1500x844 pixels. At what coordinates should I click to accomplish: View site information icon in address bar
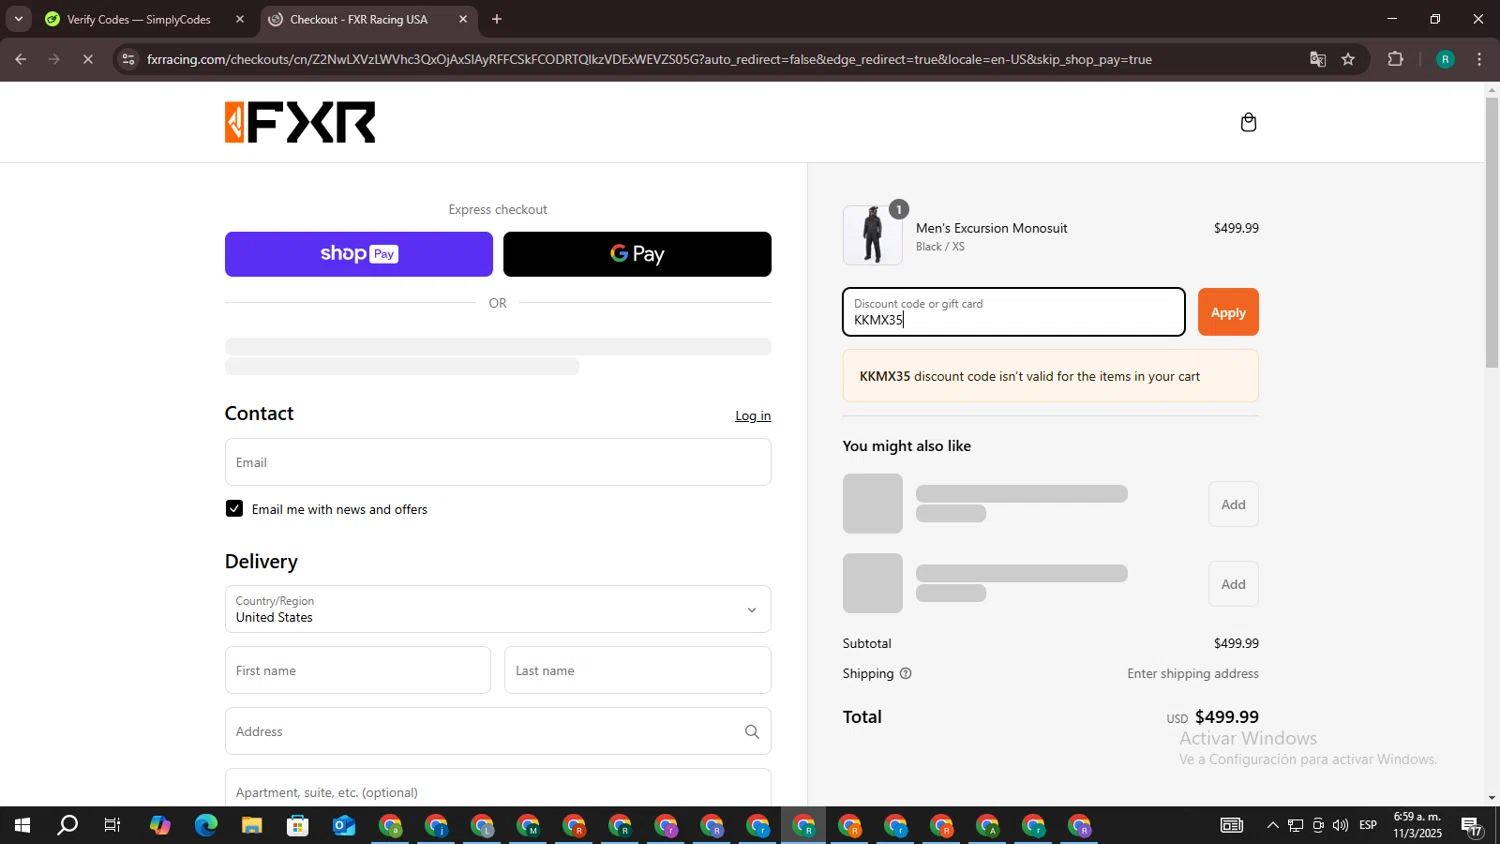point(127,59)
